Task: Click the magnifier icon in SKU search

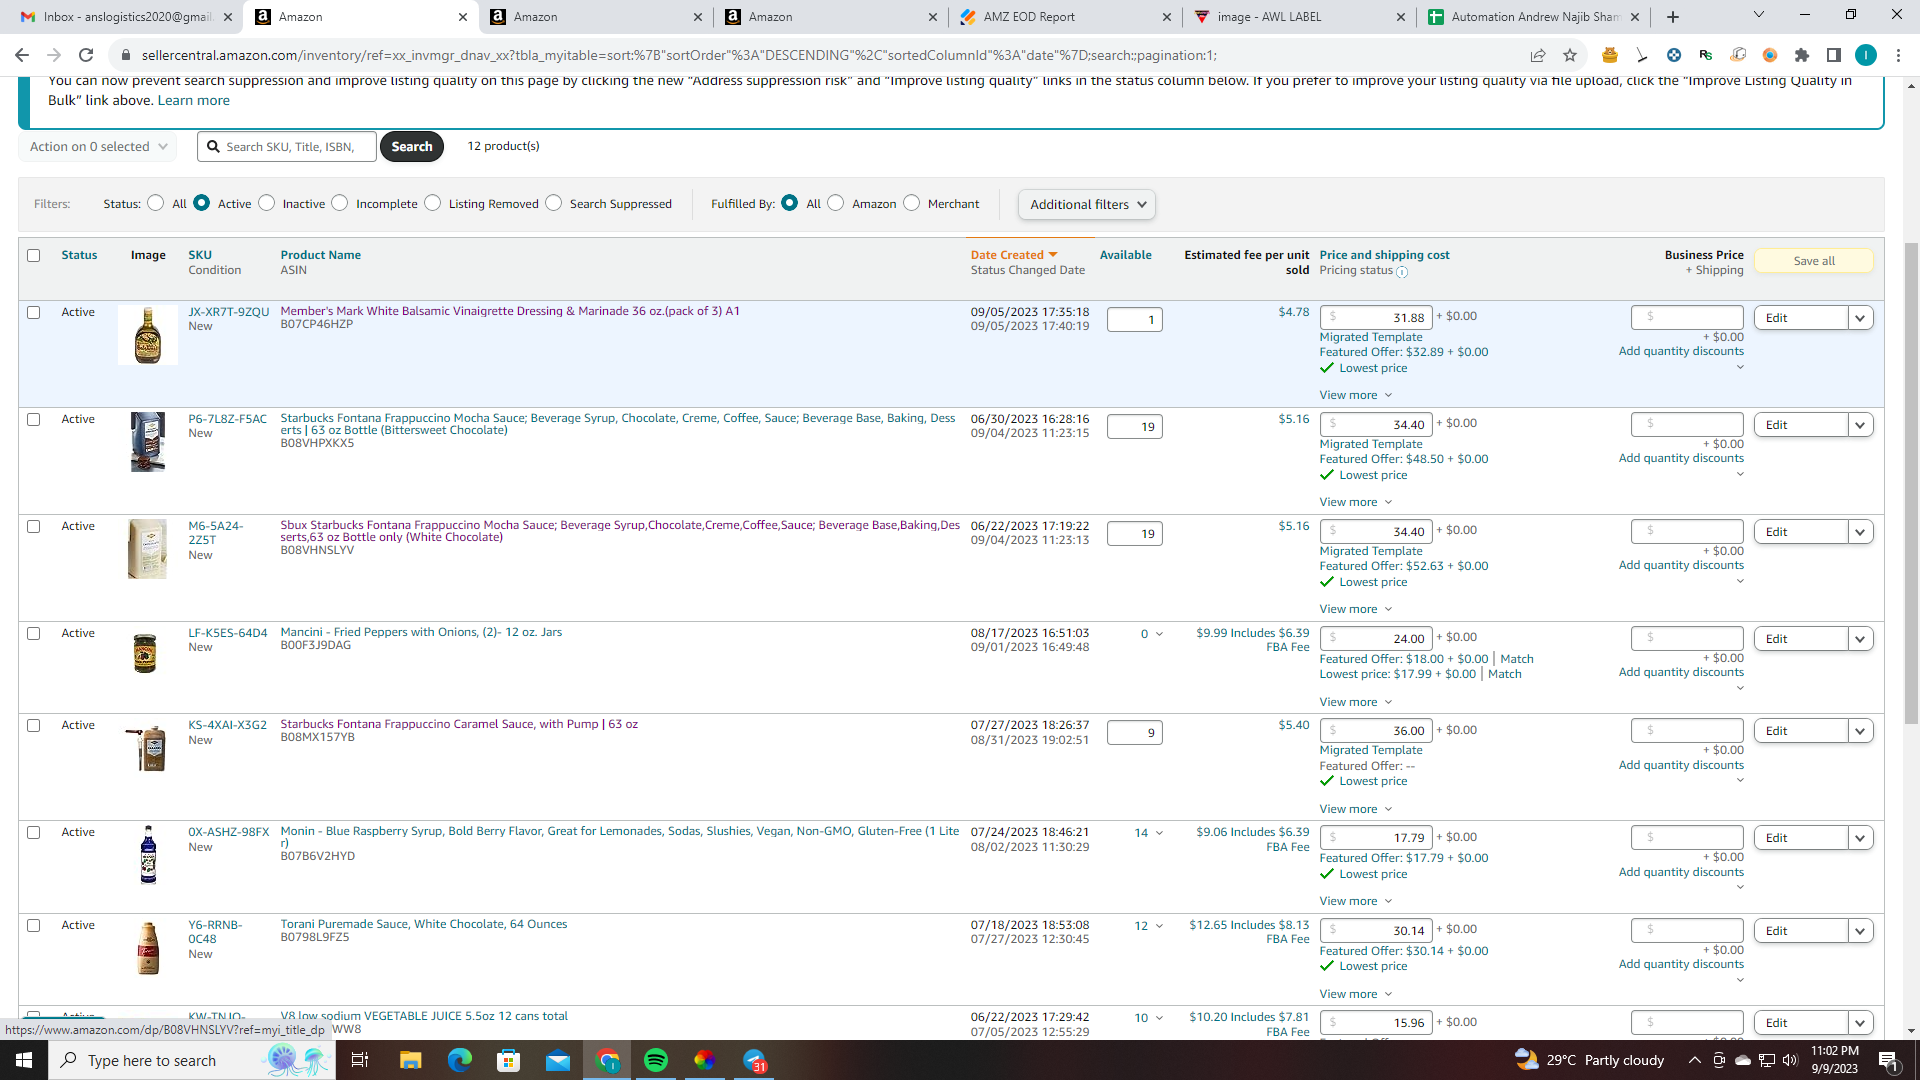Action: click(x=213, y=147)
